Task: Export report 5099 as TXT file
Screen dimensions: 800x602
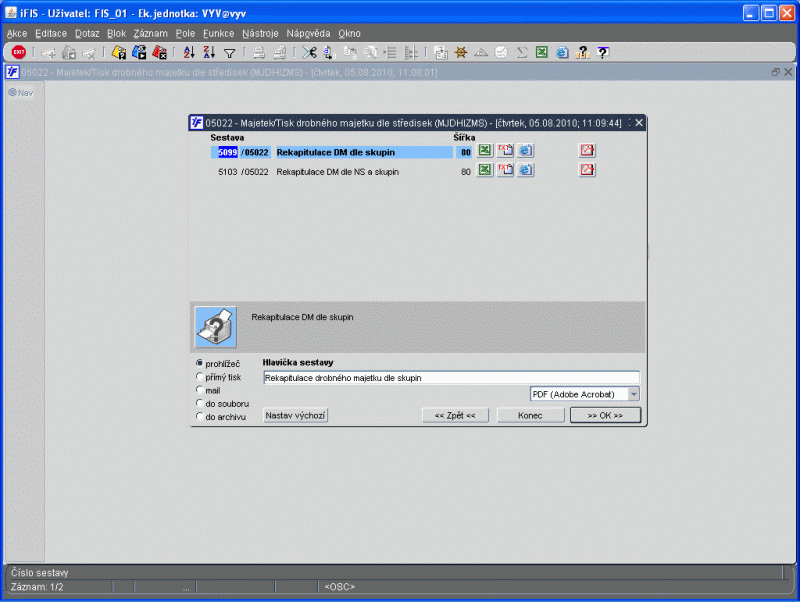Action: tap(505, 150)
